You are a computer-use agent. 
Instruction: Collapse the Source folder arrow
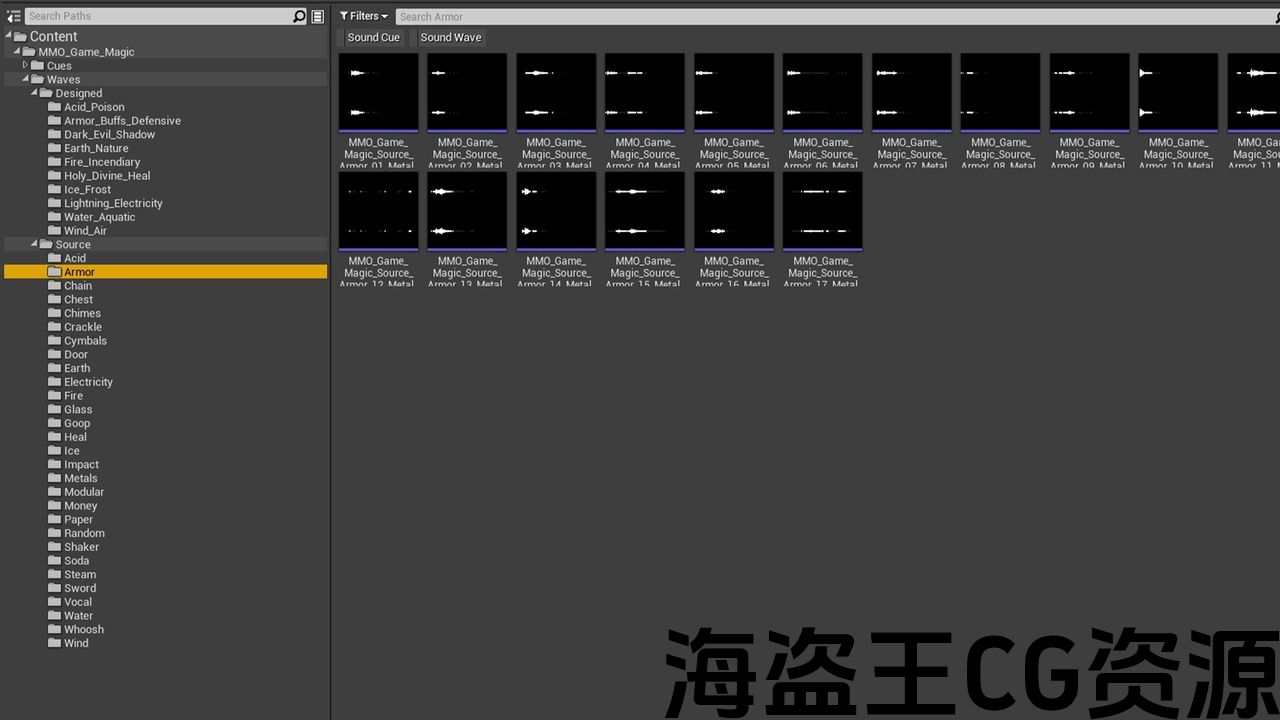pos(34,244)
